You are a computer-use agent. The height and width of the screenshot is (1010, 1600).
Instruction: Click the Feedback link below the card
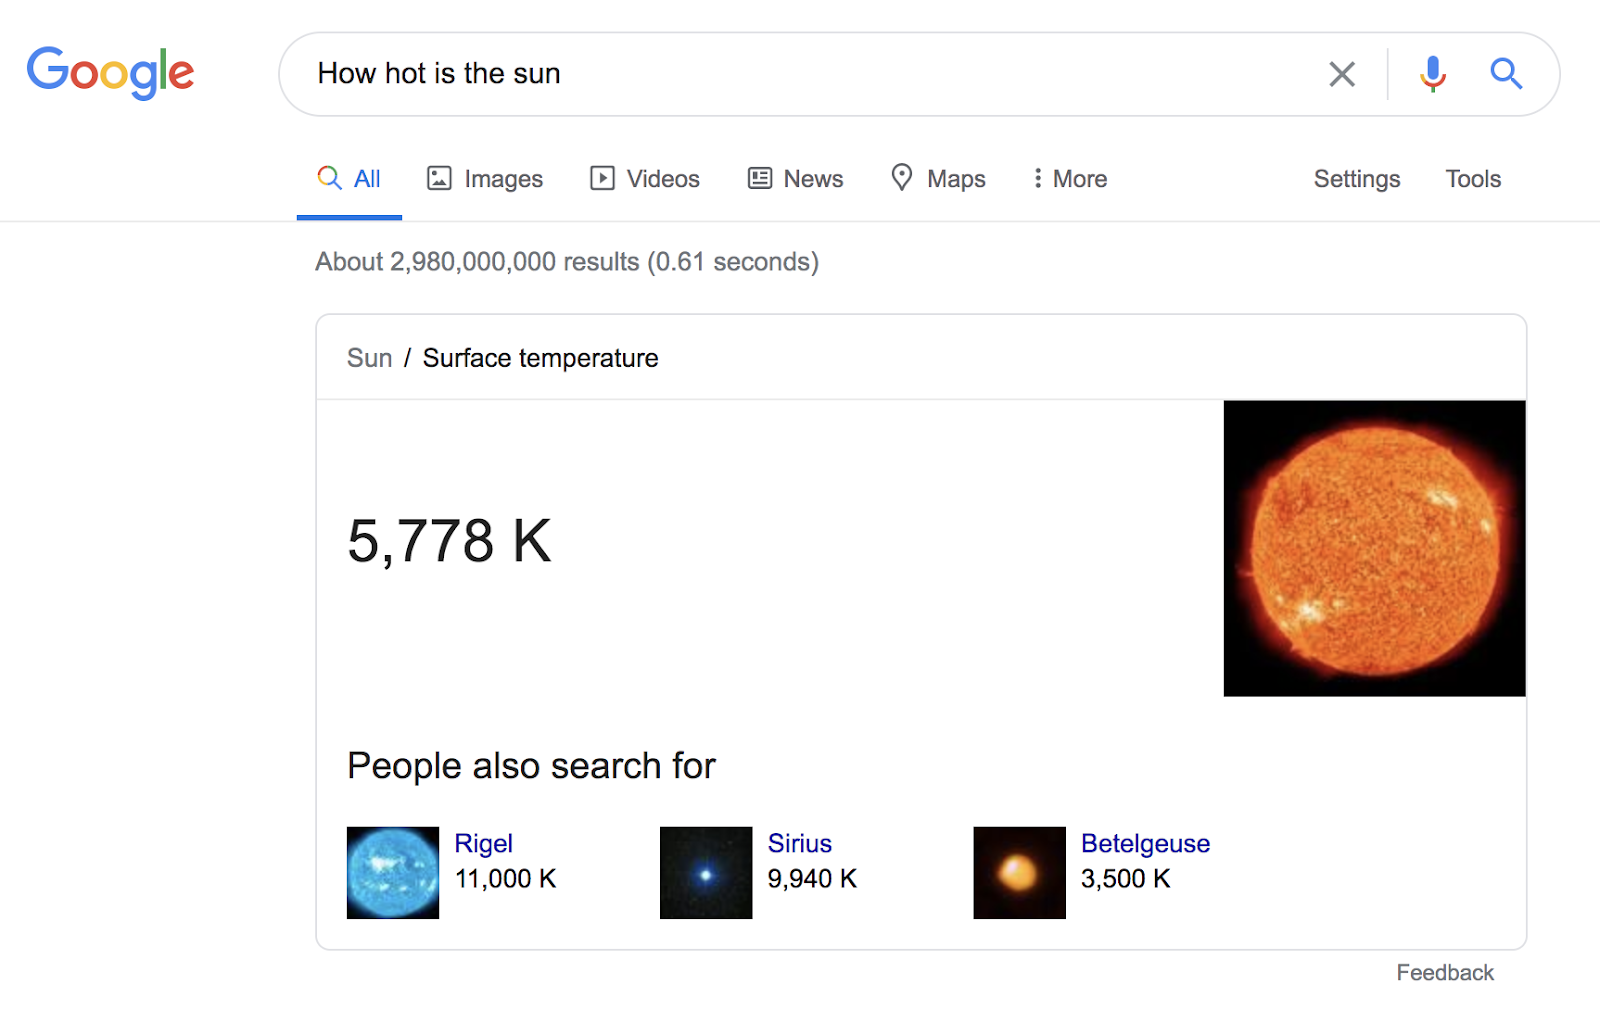coord(1445,972)
